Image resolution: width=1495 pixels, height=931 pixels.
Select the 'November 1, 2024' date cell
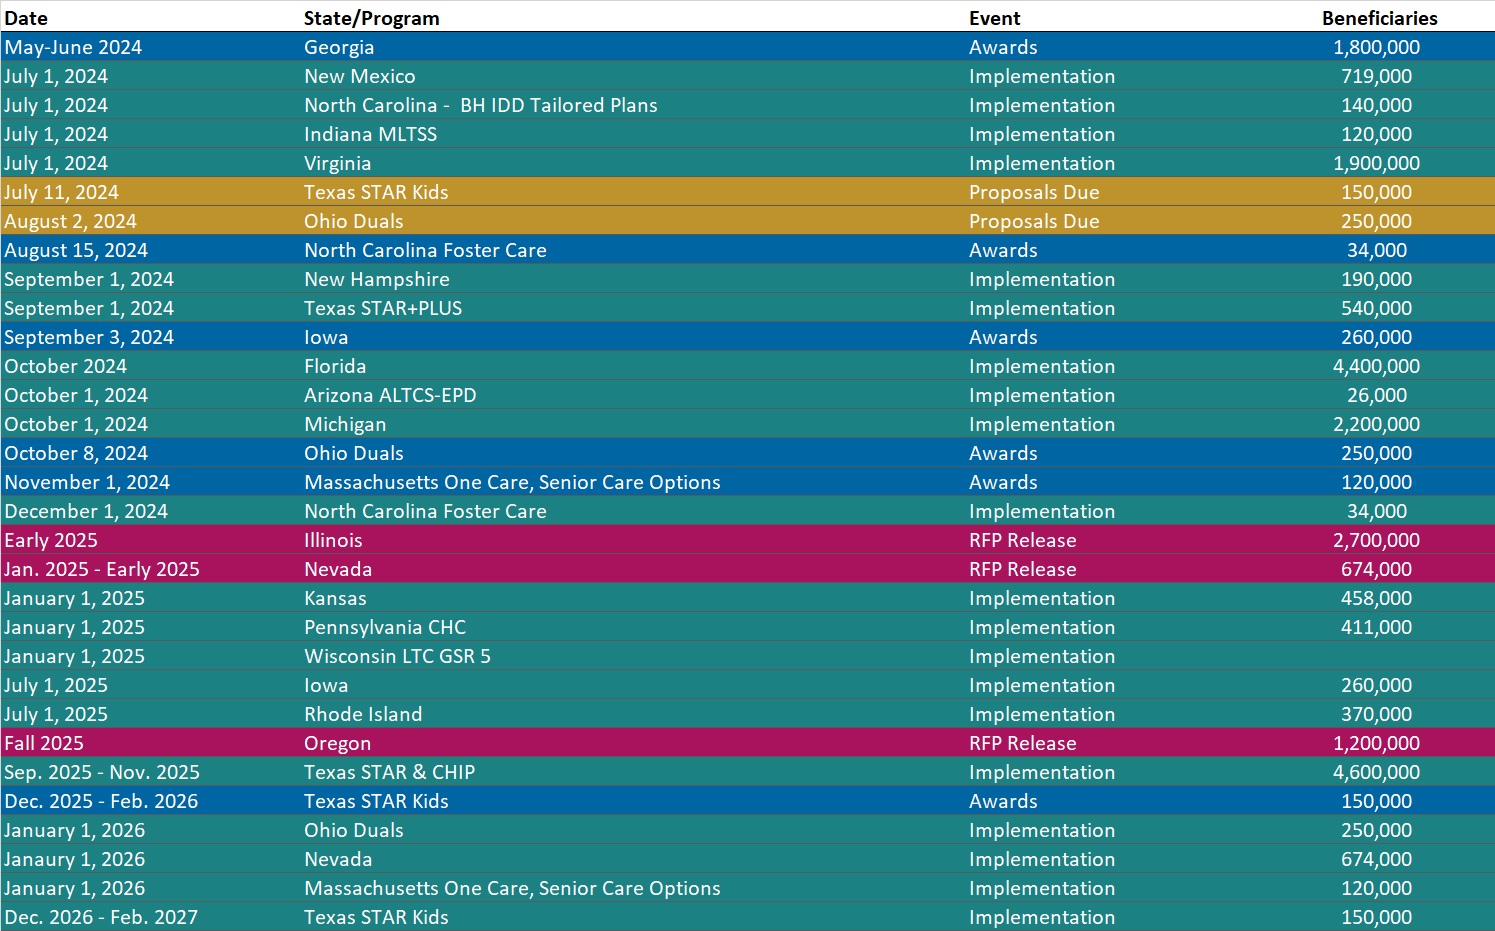coord(86,482)
